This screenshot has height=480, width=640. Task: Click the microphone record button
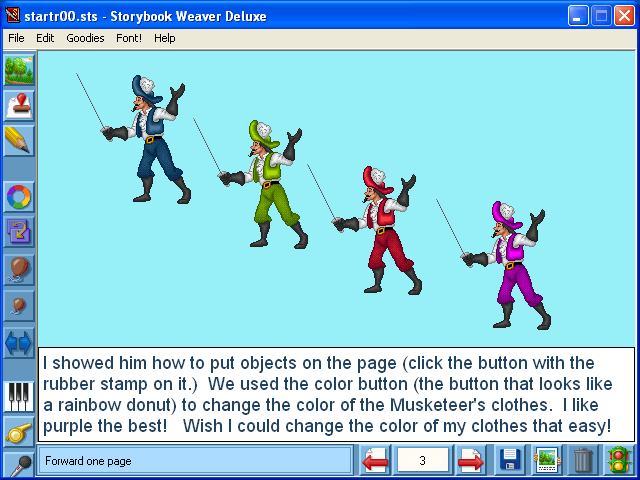pyautogui.click(x=19, y=465)
